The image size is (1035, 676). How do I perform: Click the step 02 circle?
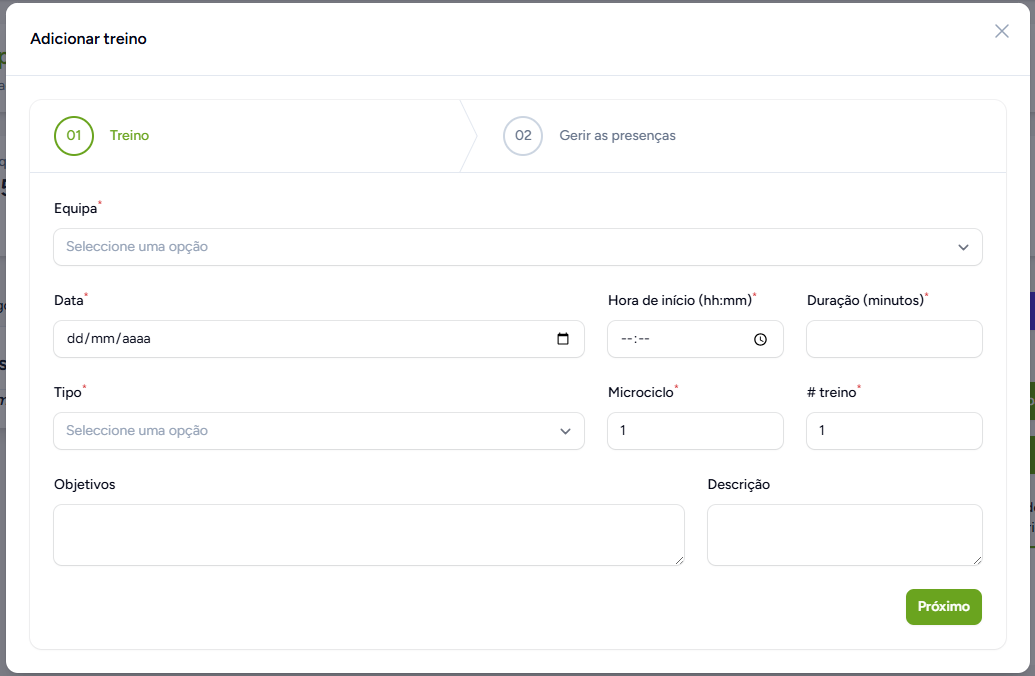tap(523, 136)
